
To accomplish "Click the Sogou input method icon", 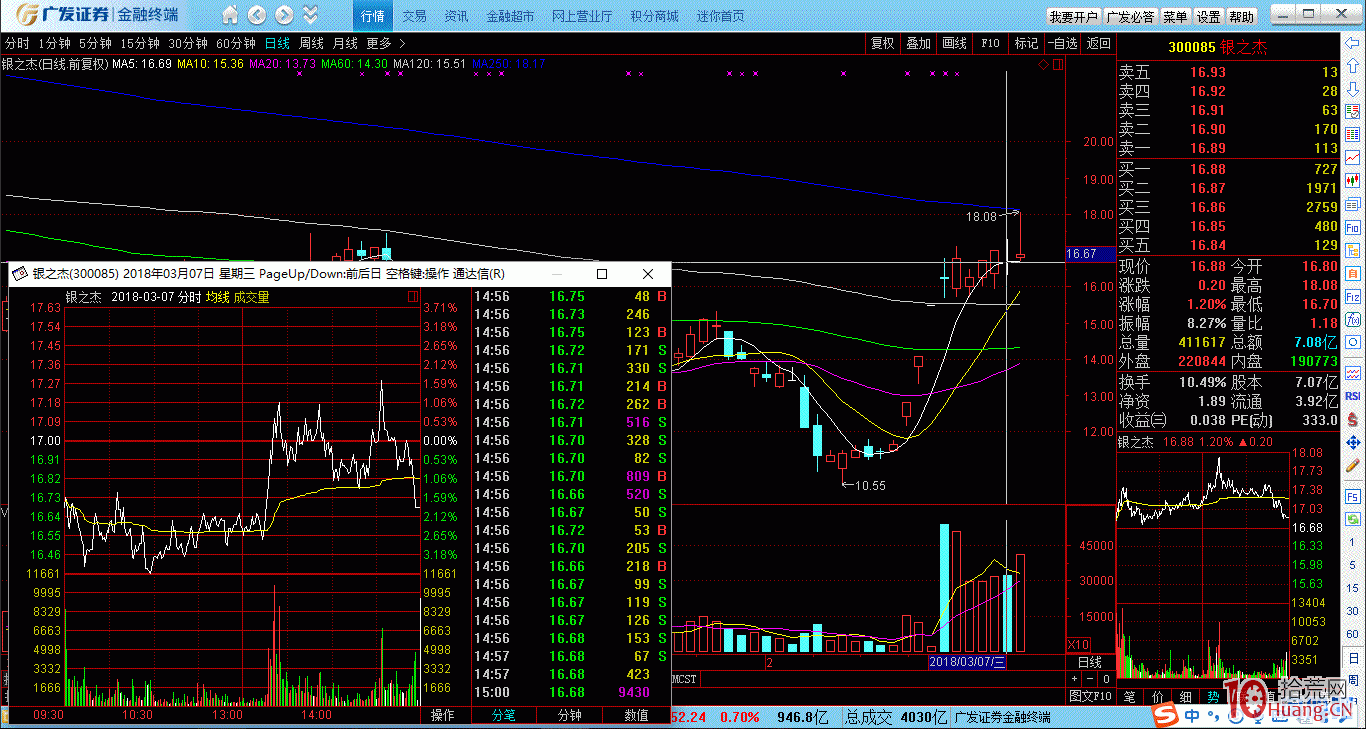I will point(1165,716).
